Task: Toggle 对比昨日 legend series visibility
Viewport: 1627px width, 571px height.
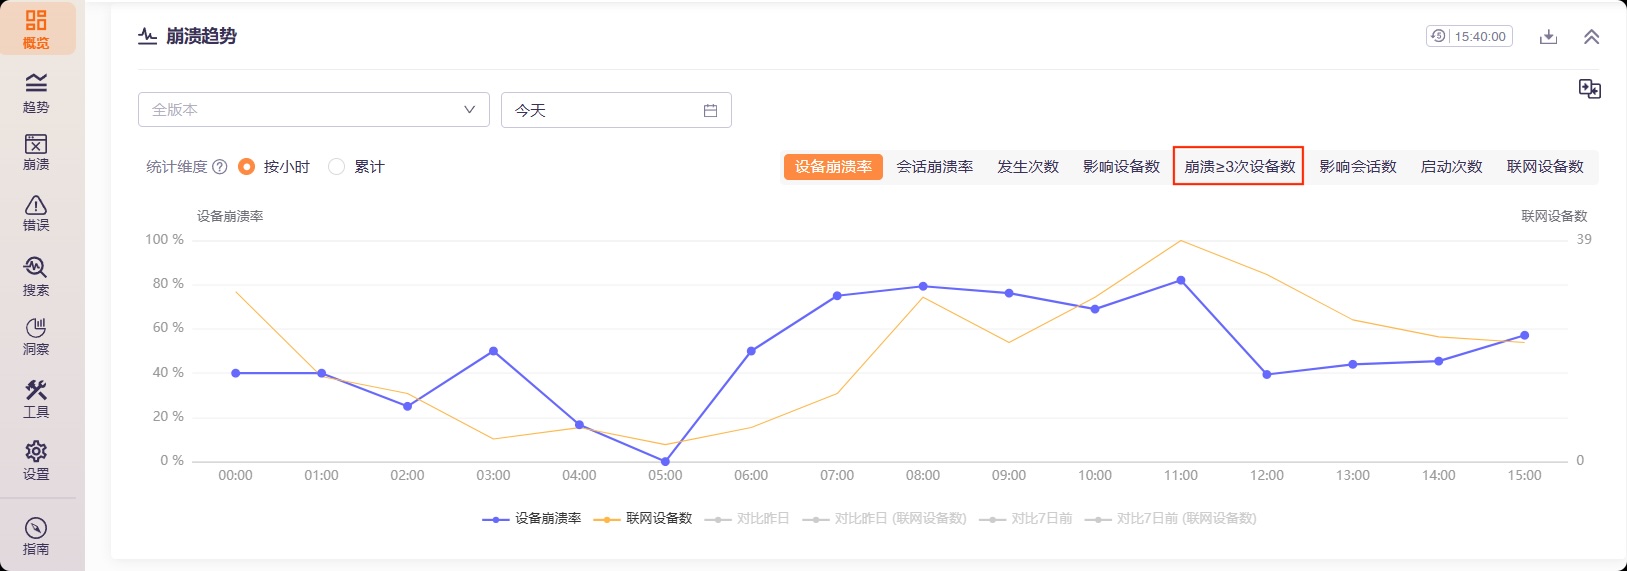Action: [747, 519]
